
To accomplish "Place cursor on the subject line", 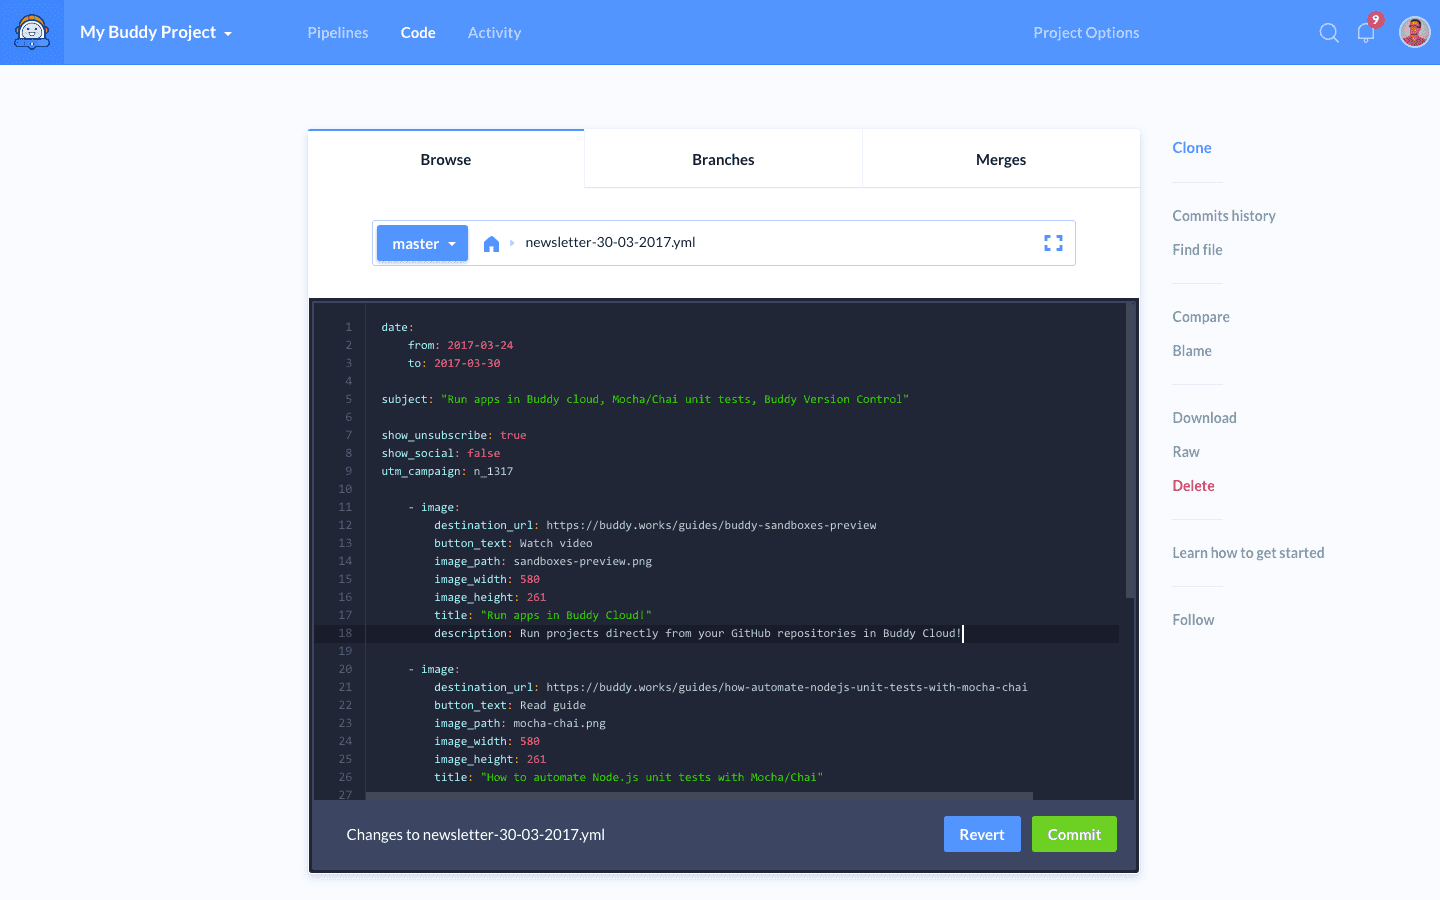I will click(x=645, y=399).
